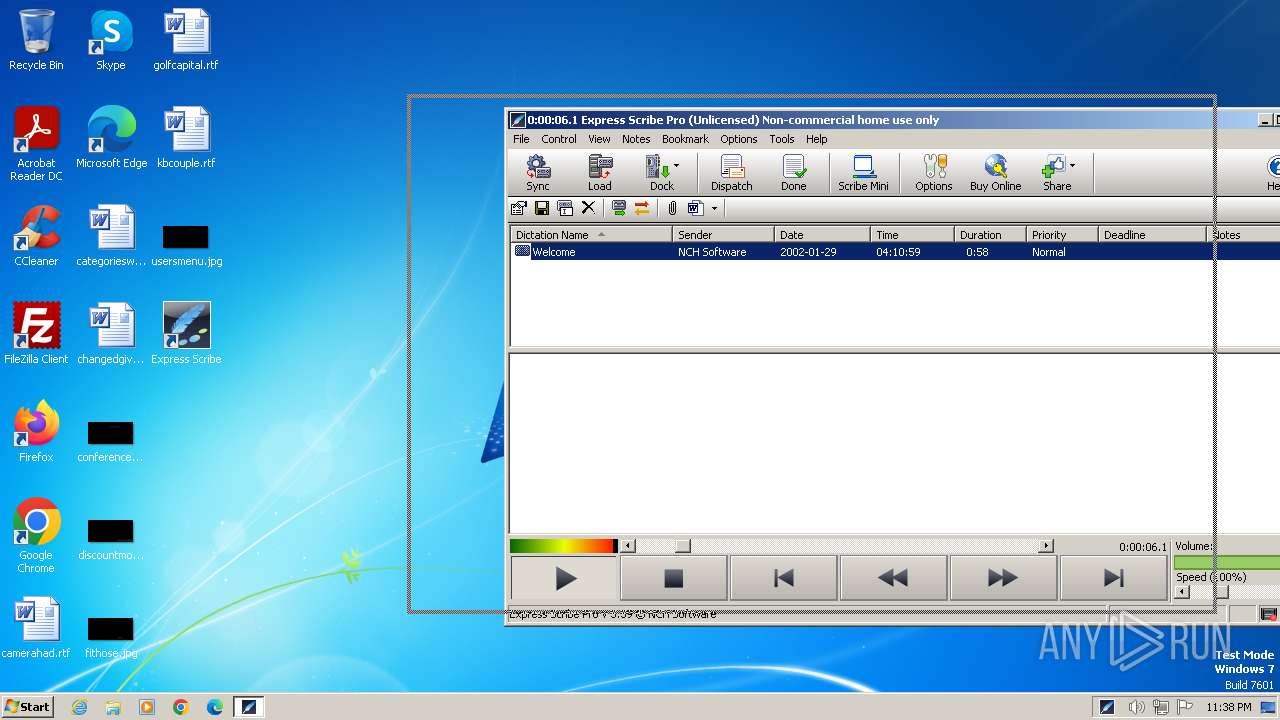Viewport: 1280px width, 720px height.
Task: Open Internet Explorer from taskbar
Action: click(x=79, y=707)
